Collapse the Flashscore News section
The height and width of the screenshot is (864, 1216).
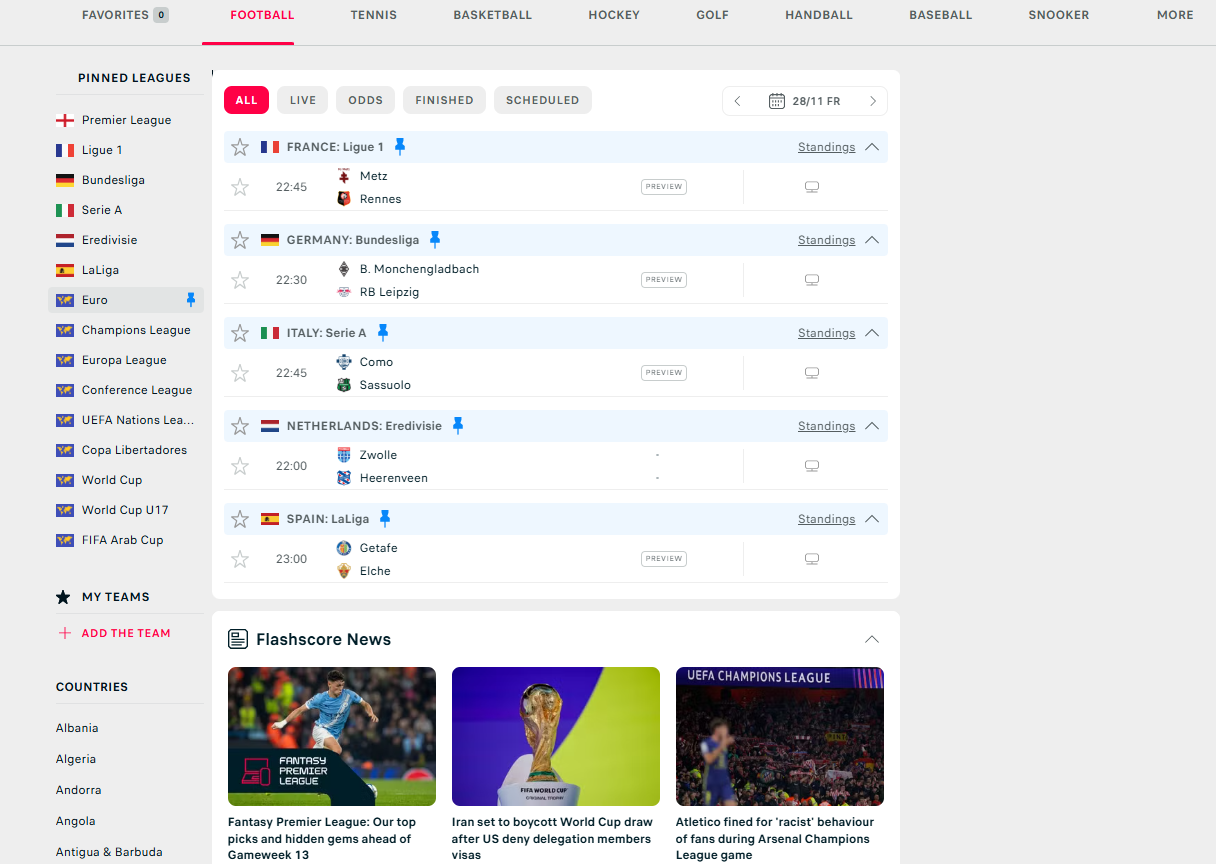[x=872, y=640]
